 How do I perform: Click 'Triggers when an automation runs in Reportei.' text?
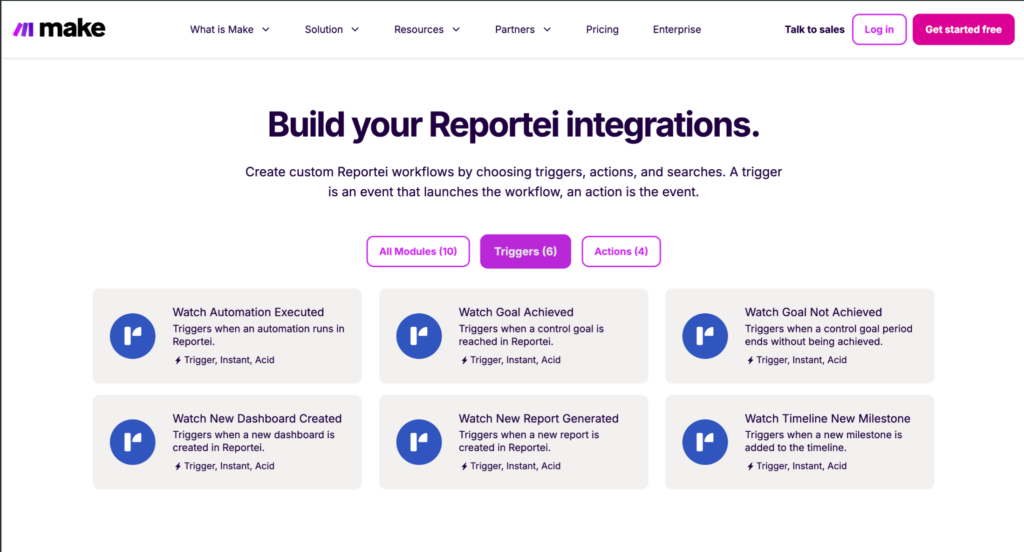point(259,335)
